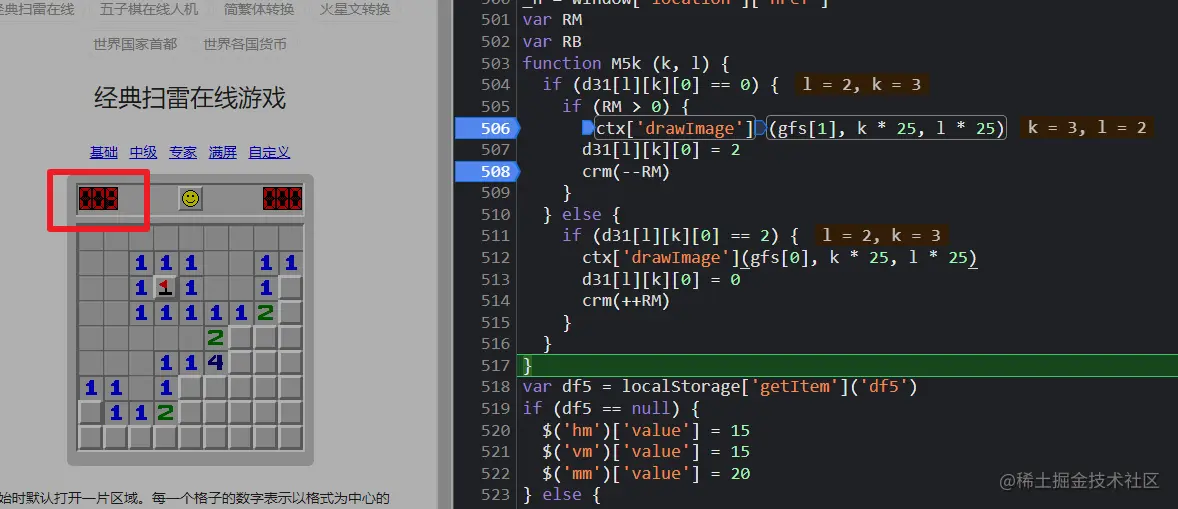The image size is (1178, 509).
Task: Open the 五子棋在线人机 navigation link
Action: pyautogui.click(x=149, y=9)
